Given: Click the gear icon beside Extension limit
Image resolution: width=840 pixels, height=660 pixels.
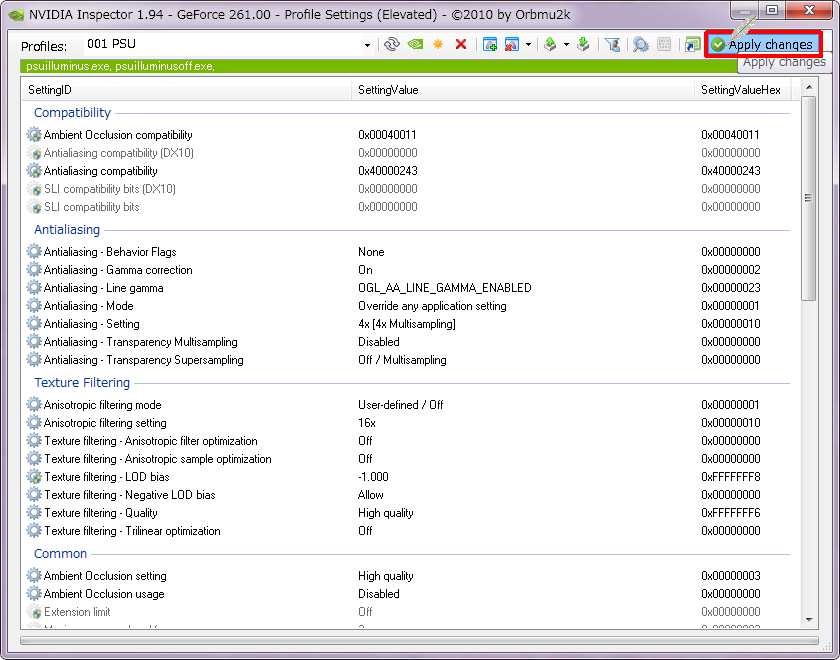Looking at the screenshot, I should 34,611.
